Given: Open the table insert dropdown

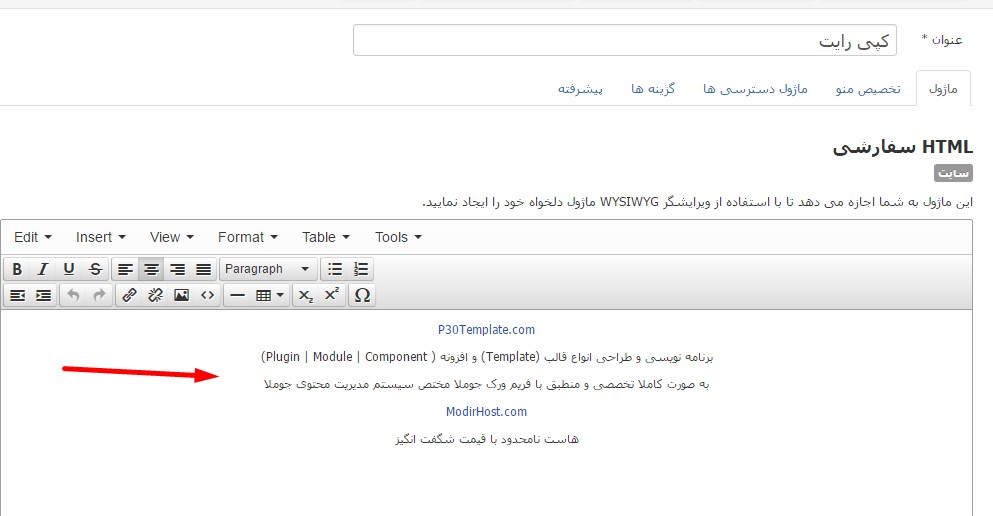Looking at the screenshot, I should (270, 295).
